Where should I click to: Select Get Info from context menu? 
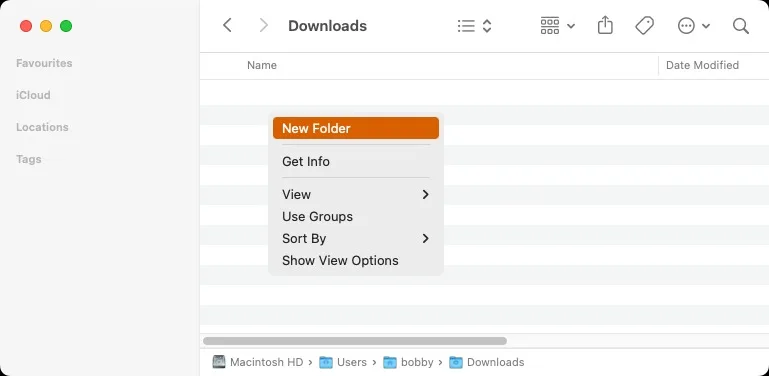[x=356, y=161]
